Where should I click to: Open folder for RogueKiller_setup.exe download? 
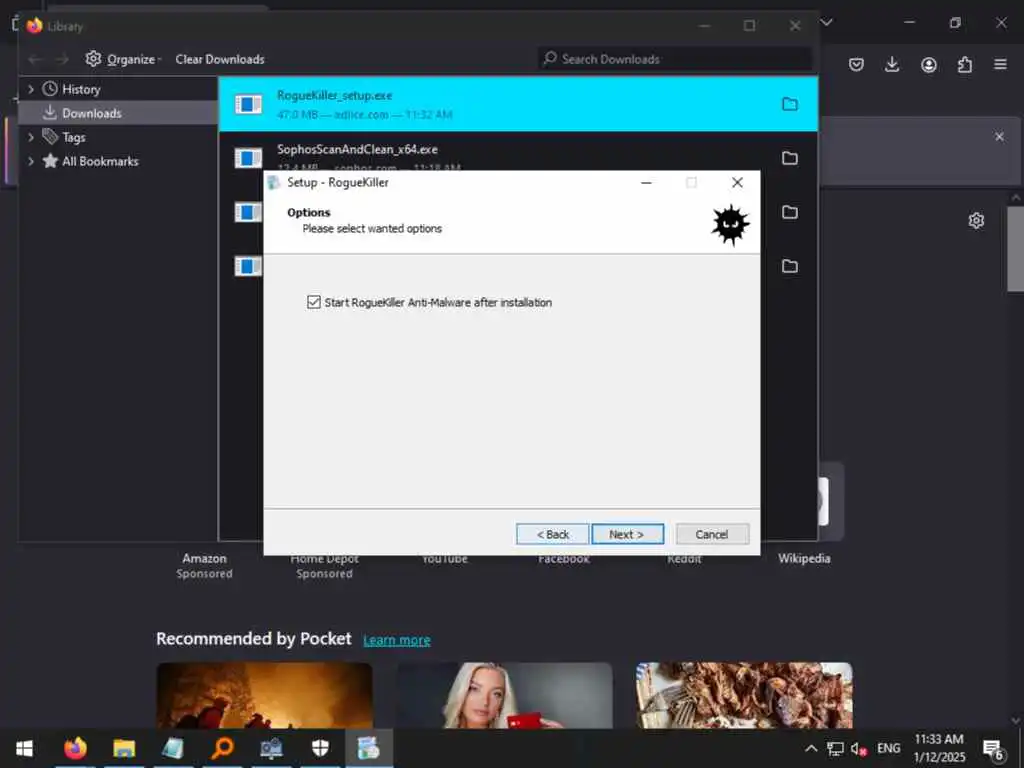(x=790, y=104)
